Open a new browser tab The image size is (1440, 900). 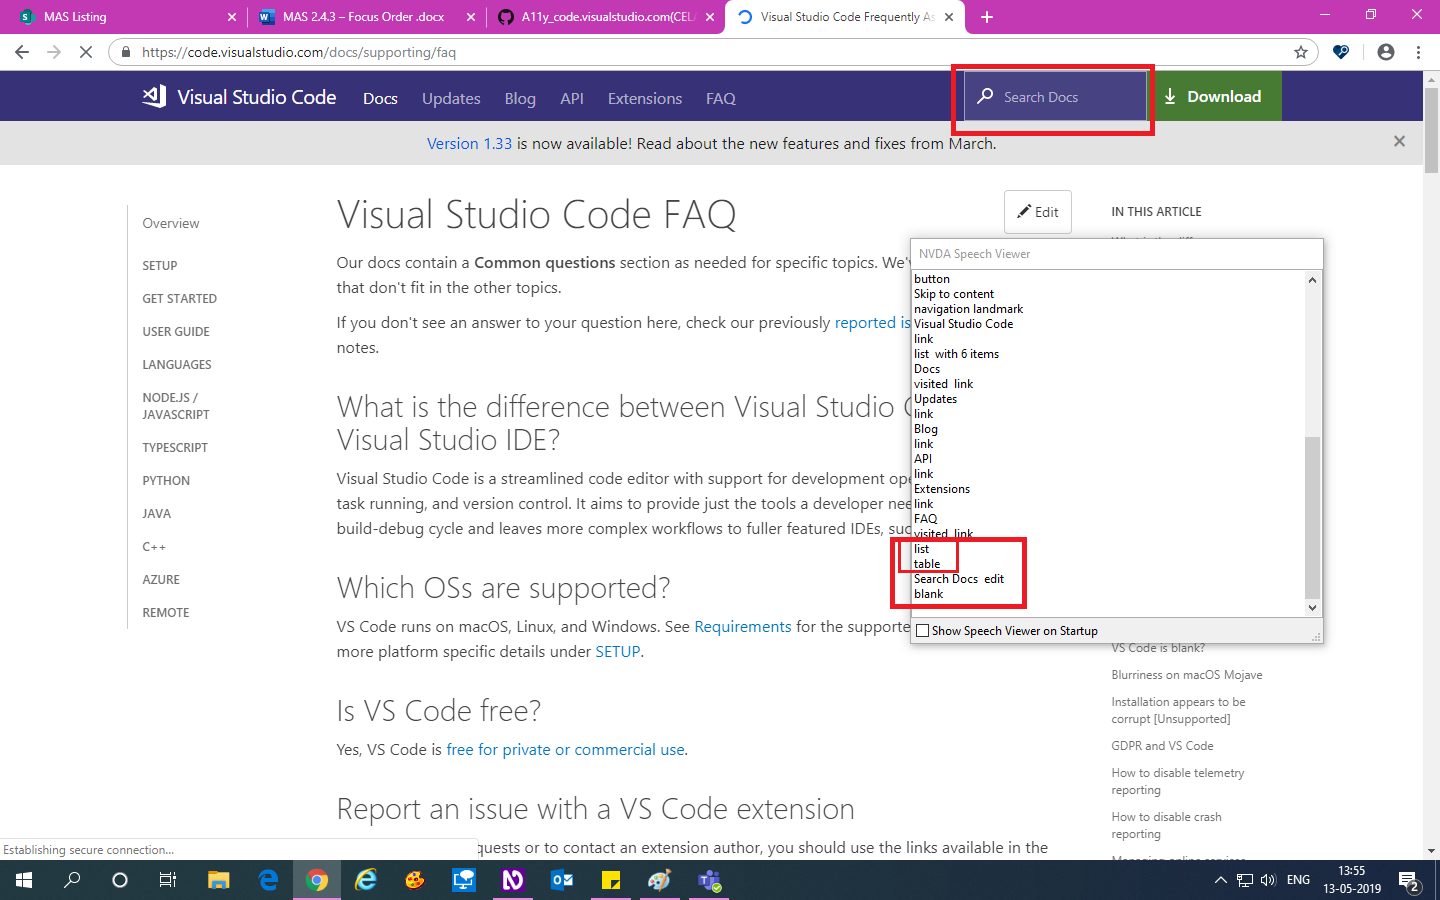[x=987, y=17]
